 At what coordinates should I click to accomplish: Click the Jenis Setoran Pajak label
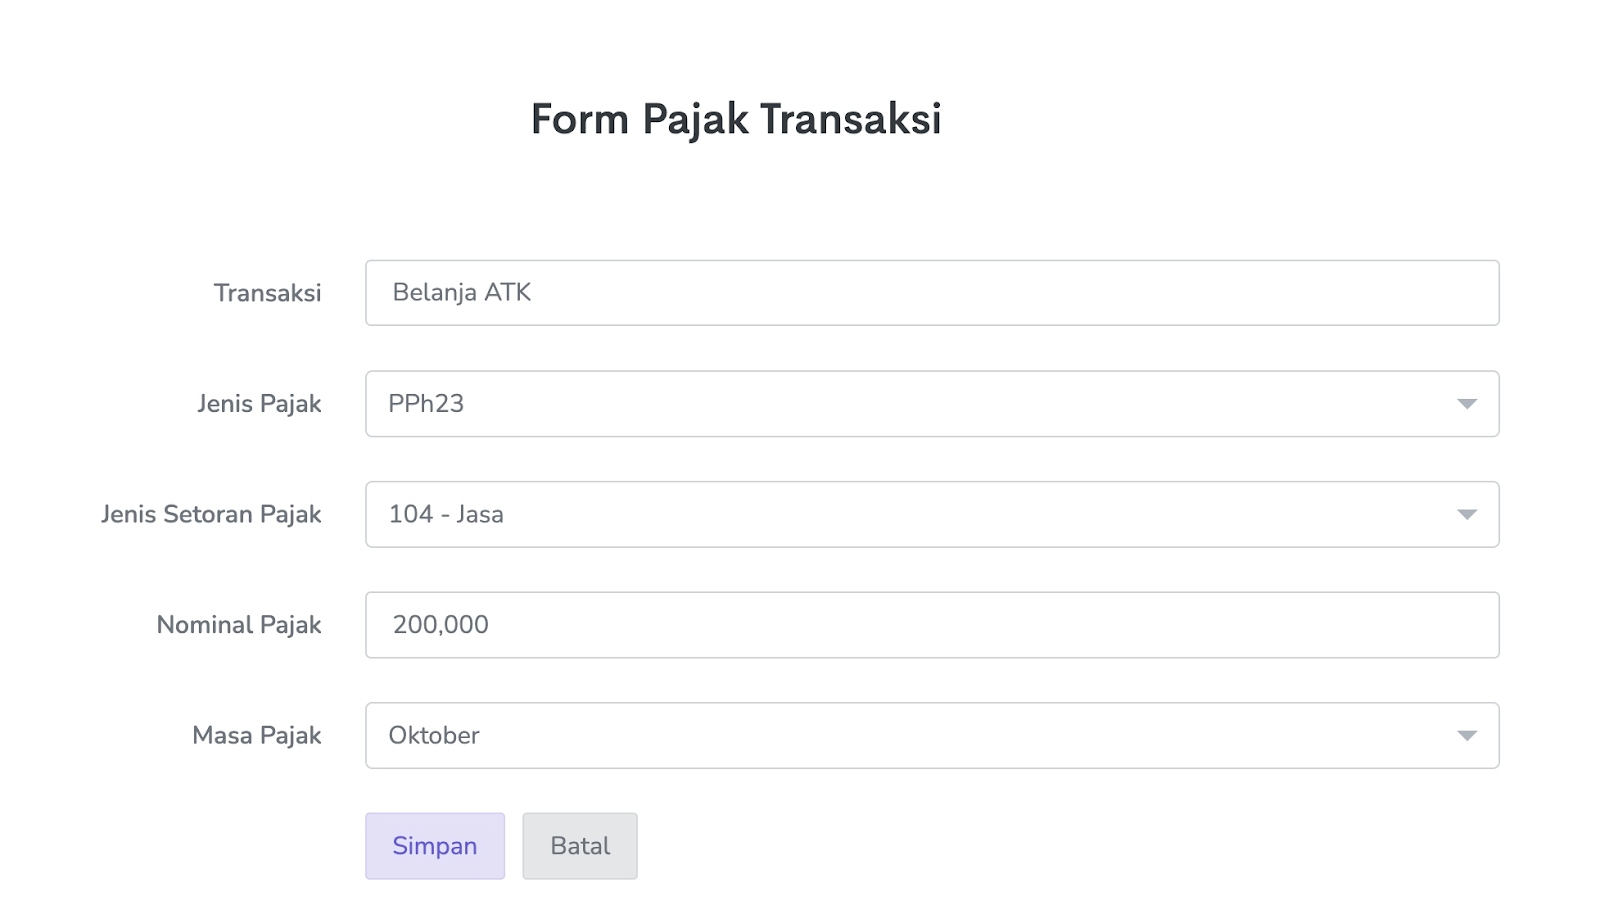click(x=211, y=515)
